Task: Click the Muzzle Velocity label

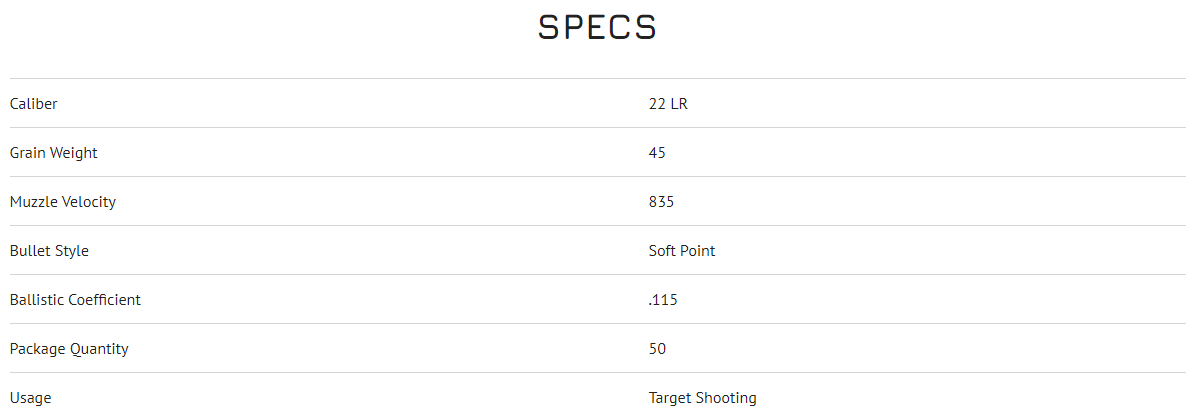Action: (62, 202)
